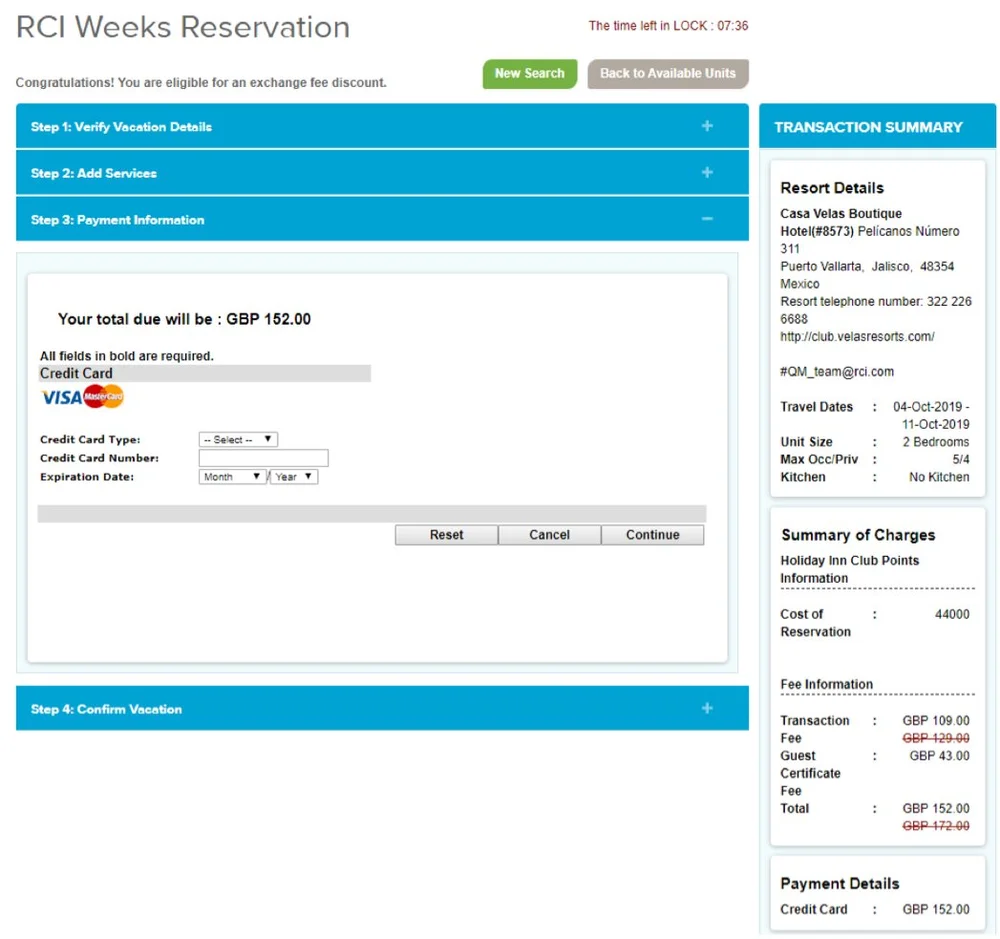Focus the Credit Card Number field
Image resolution: width=1000 pixels, height=939 pixels.
click(263, 458)
